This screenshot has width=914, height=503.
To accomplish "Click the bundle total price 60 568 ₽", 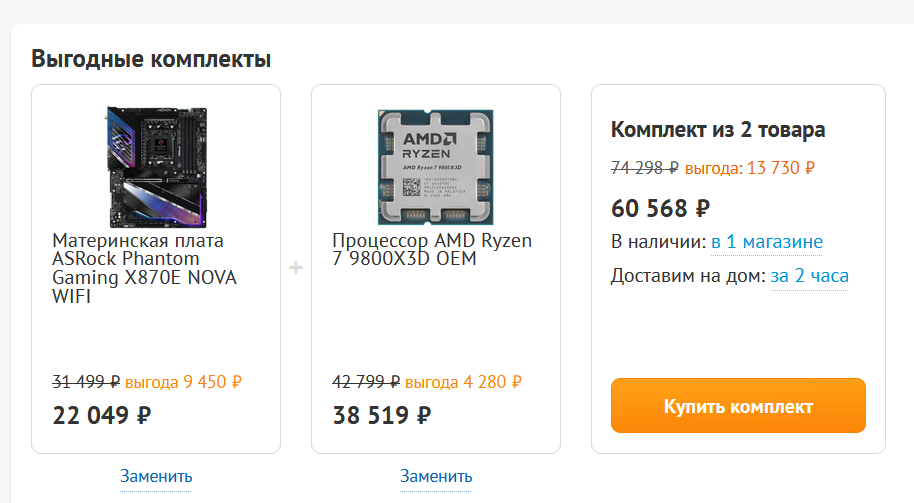I will (660, 208).
